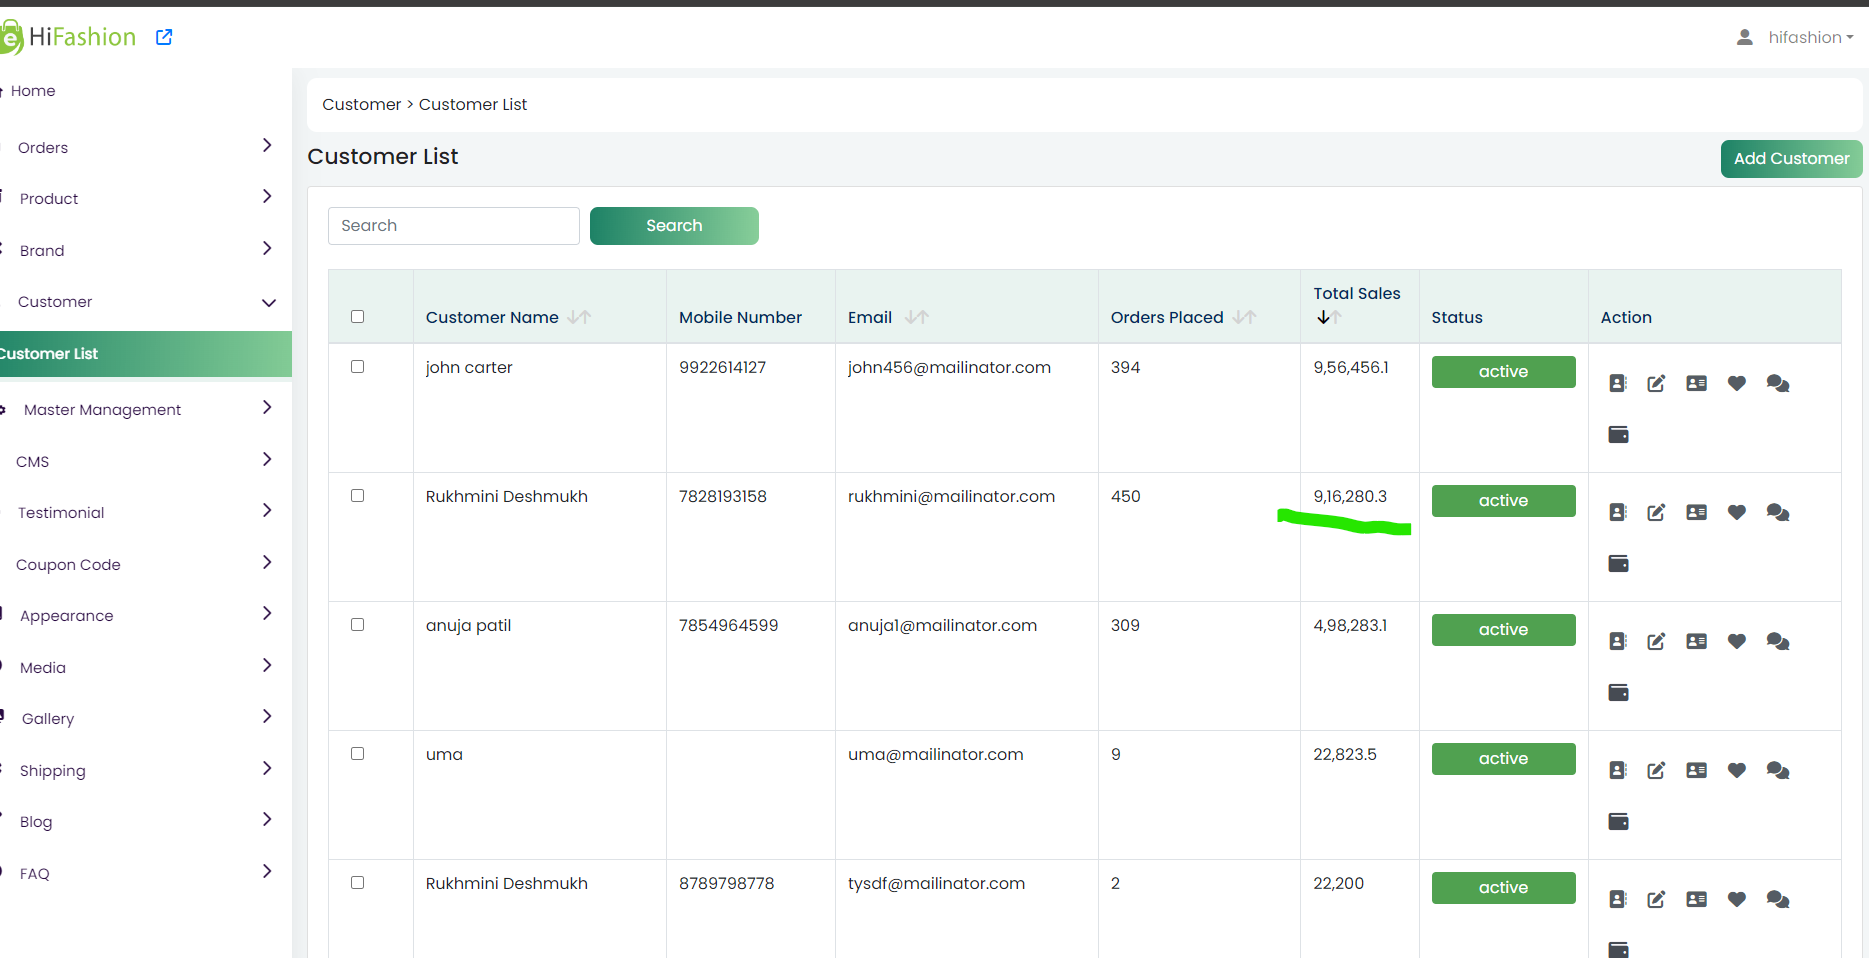This screenshot has width=1869, height=958.
Task: Click address book icon for uma
Action: (1618, 770)
